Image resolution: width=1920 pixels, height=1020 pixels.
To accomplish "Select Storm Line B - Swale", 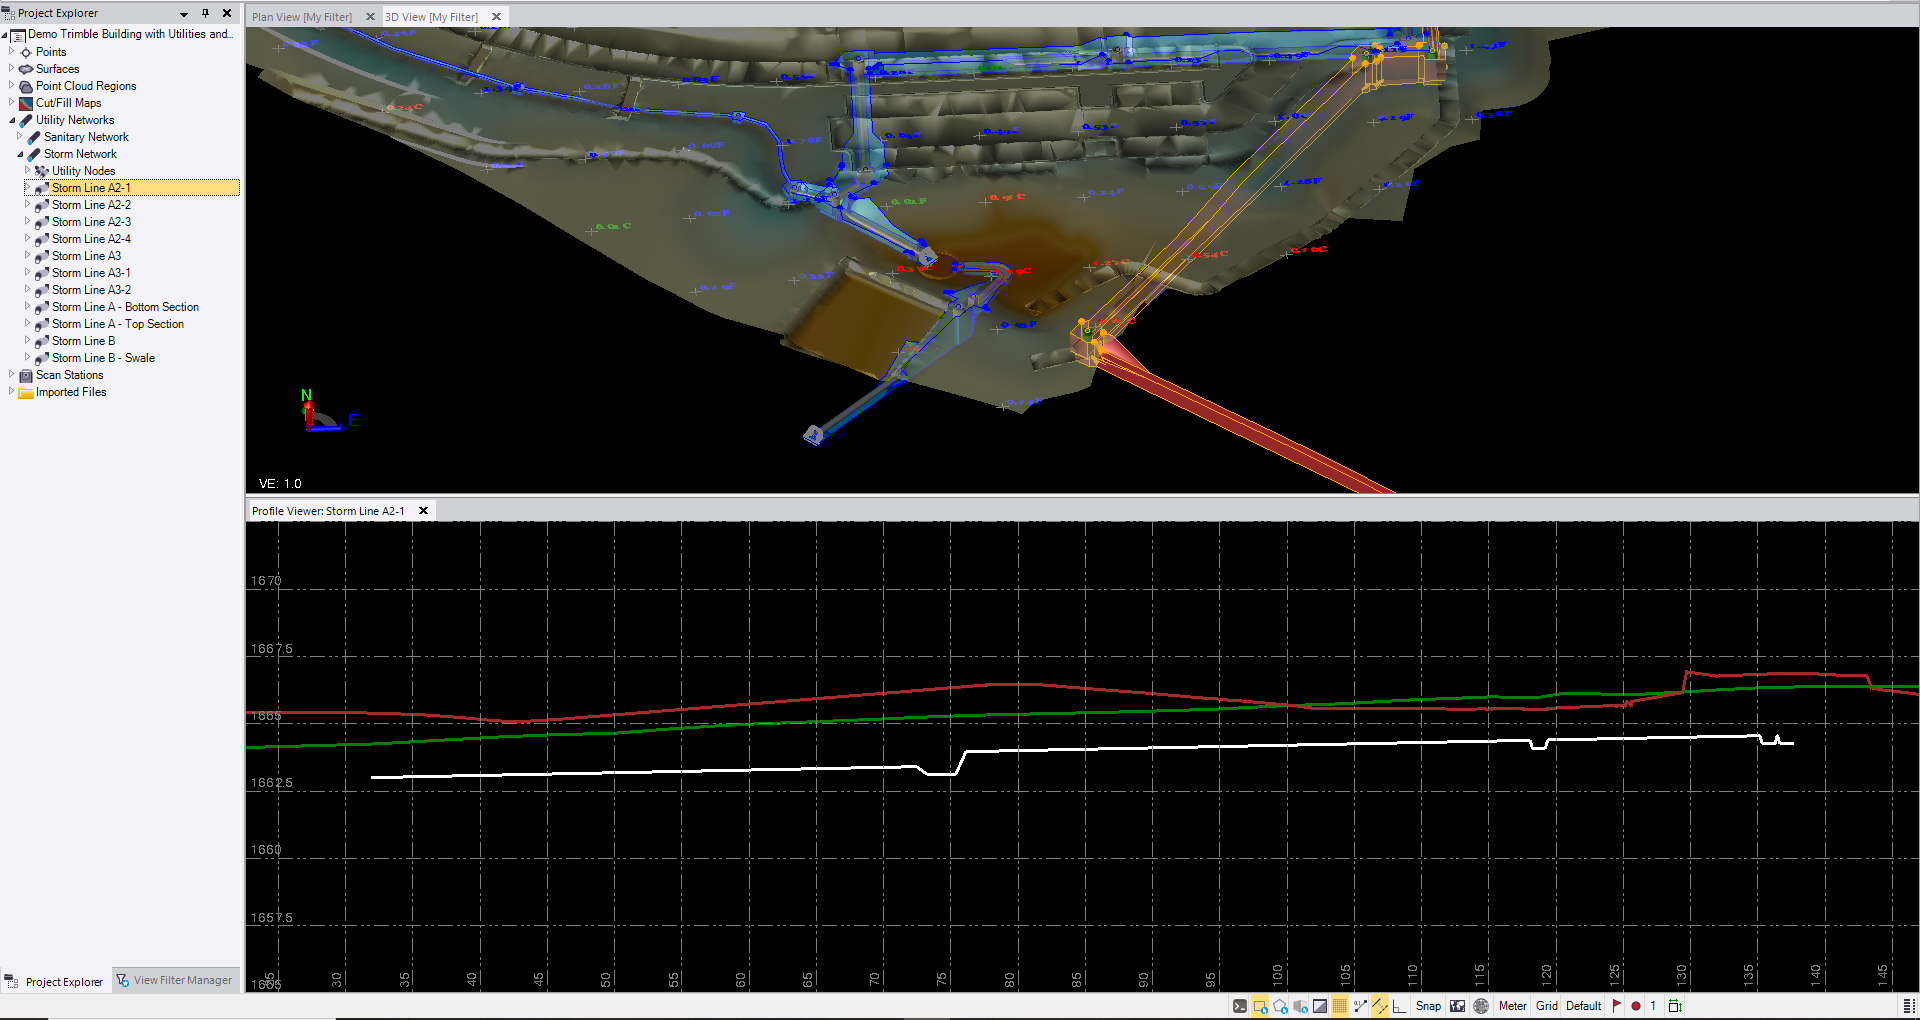I will (103, 358).
